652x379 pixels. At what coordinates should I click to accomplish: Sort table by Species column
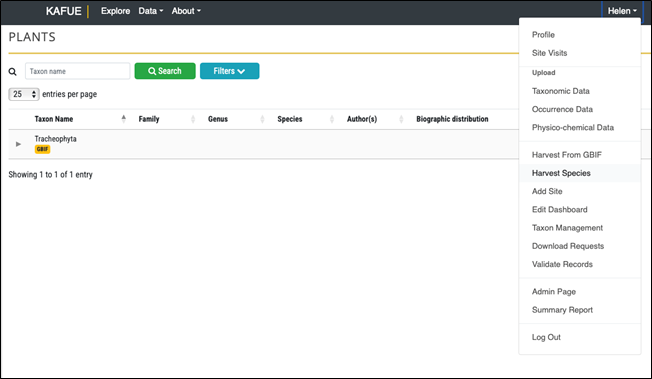305,119
